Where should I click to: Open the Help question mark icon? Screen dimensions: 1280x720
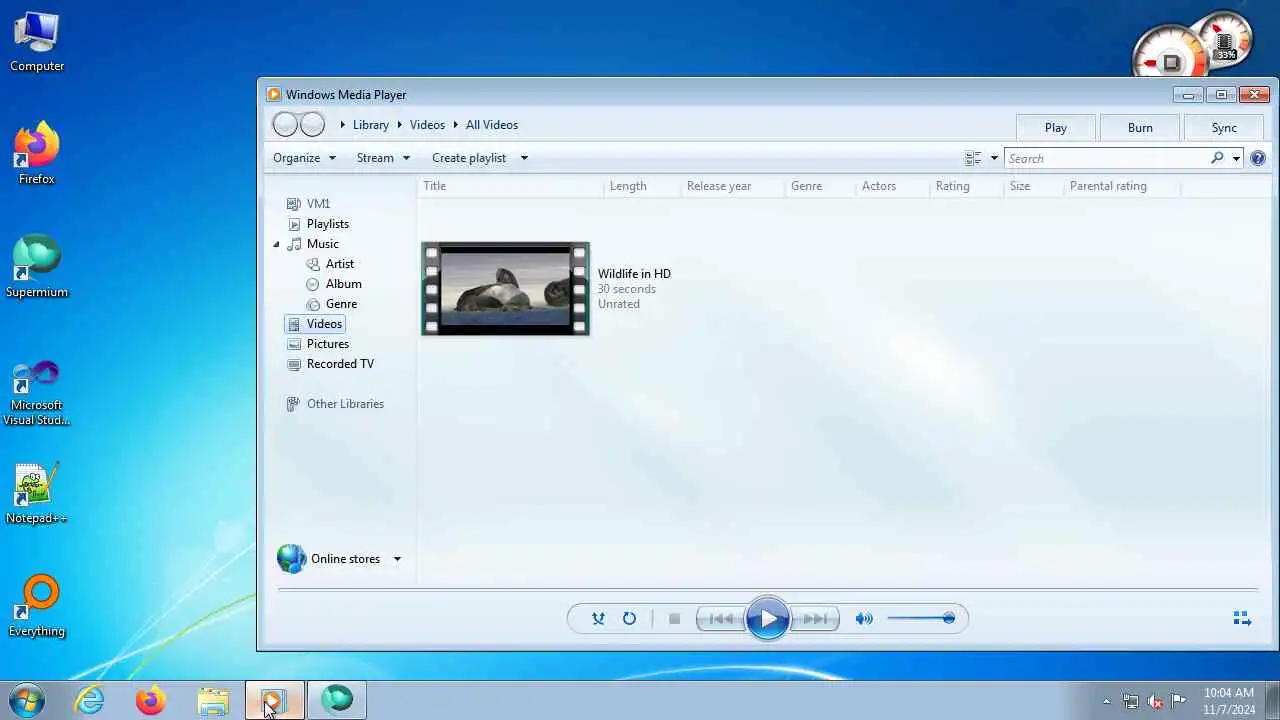pyautogui.click(x=1258, y=158)
